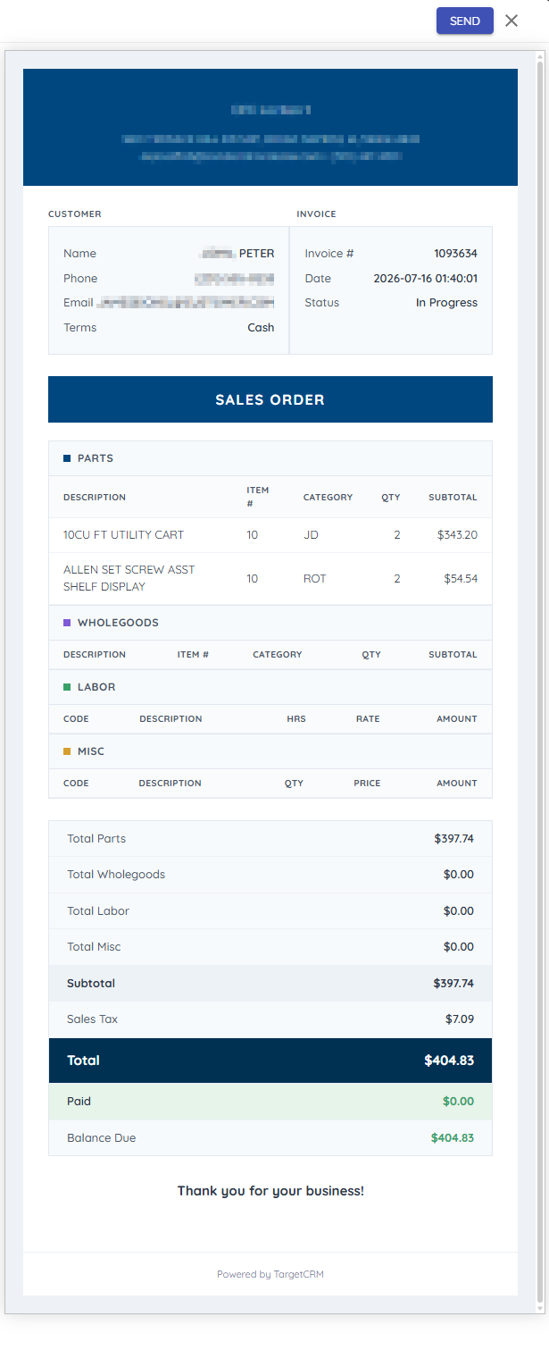
Task: Click the green LABOR section square icon
Action: point(67,687)
